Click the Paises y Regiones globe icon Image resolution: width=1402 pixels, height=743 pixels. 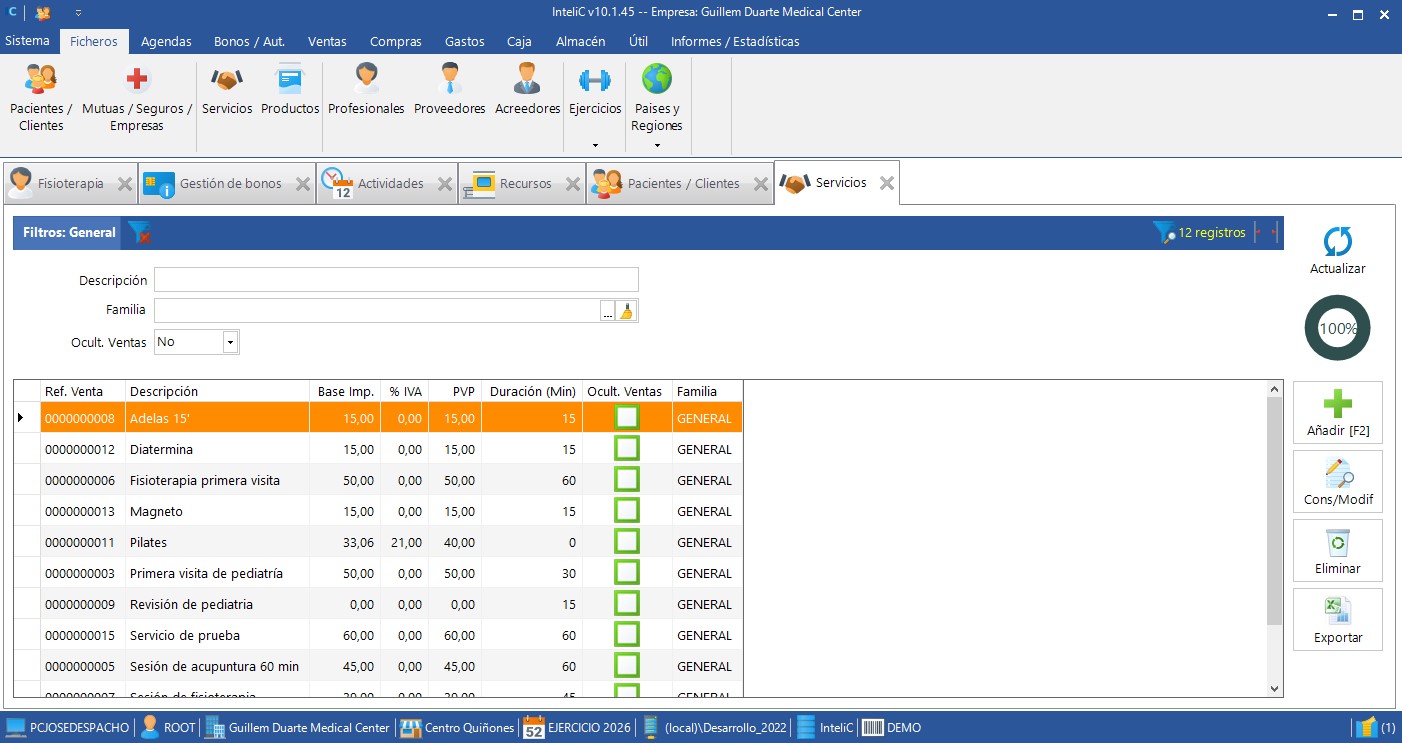(657, 79)
